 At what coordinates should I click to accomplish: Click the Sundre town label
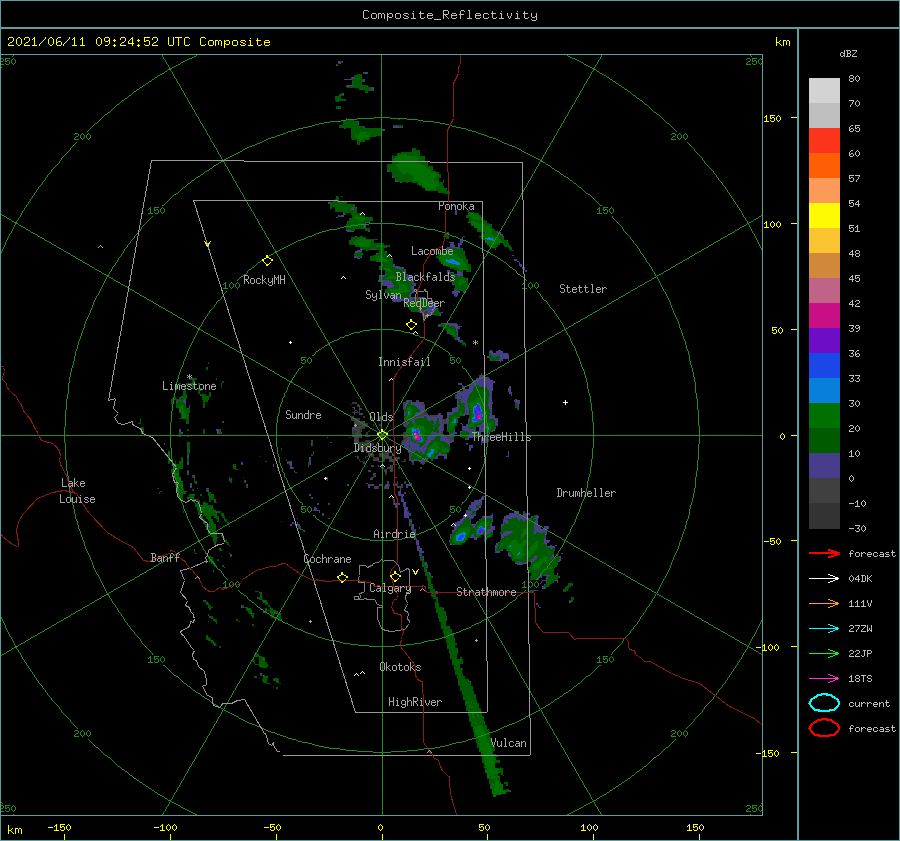coord(303,414)
